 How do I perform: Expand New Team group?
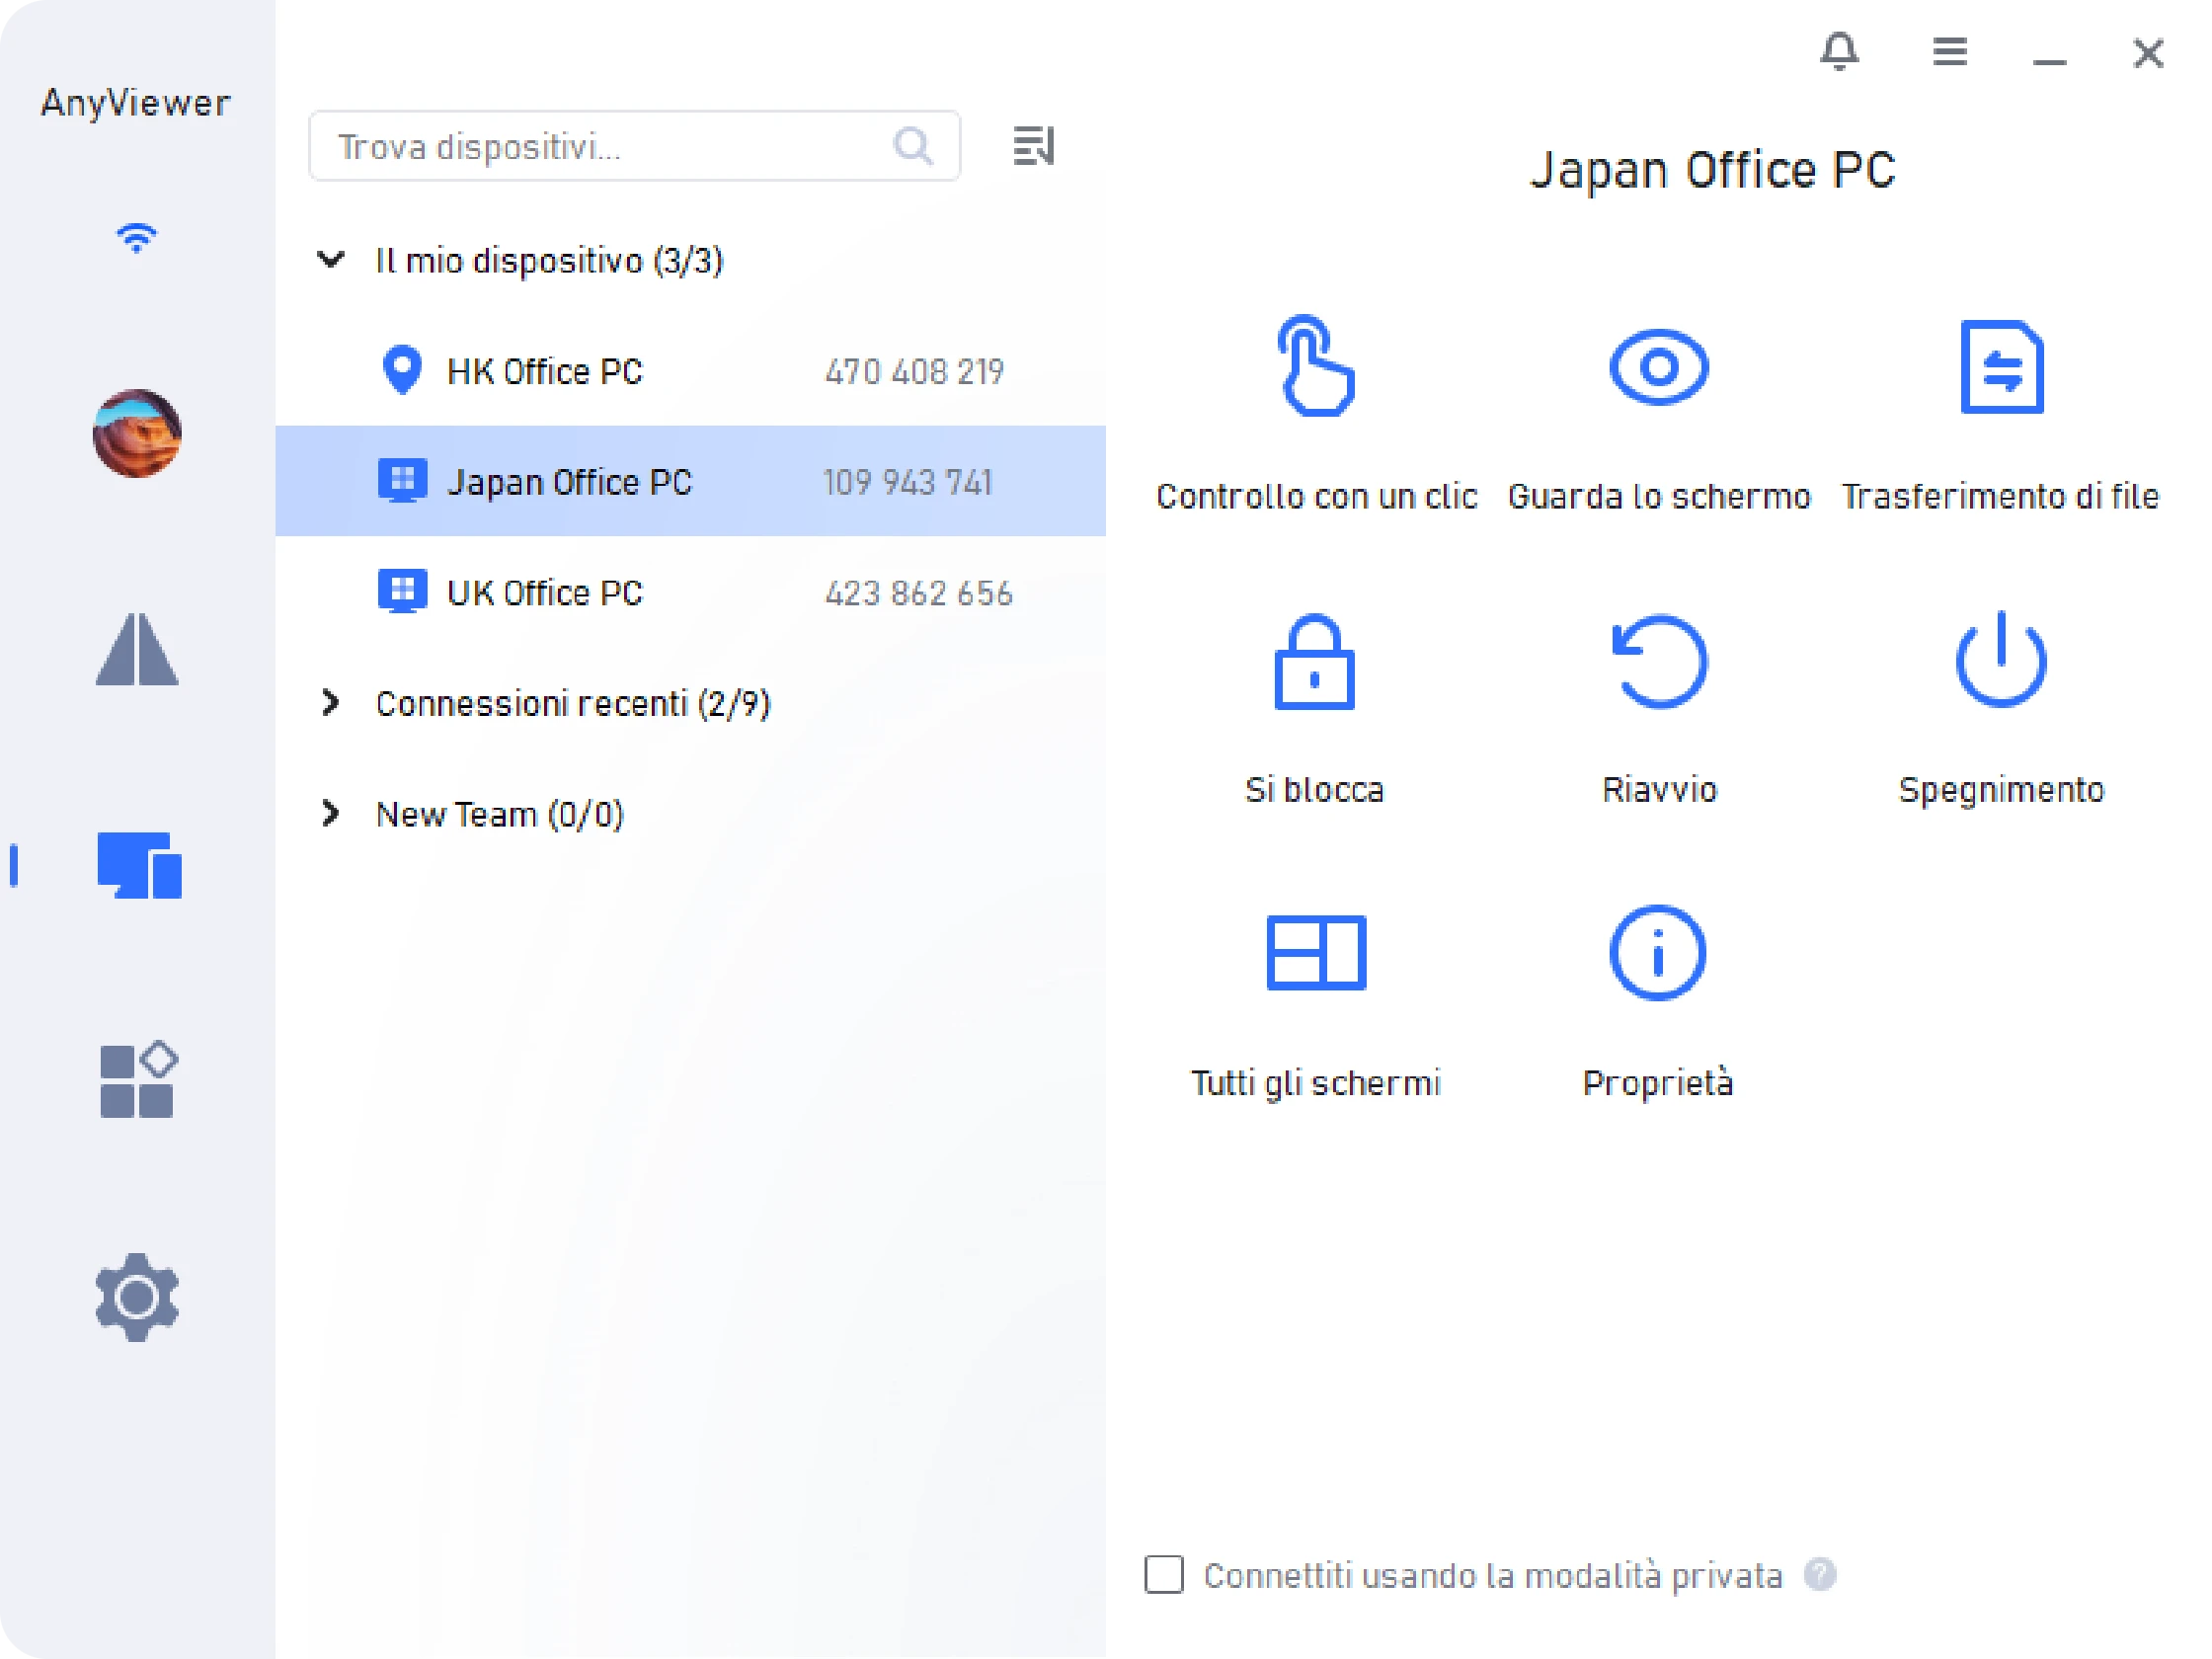click(x=331, y=814)
